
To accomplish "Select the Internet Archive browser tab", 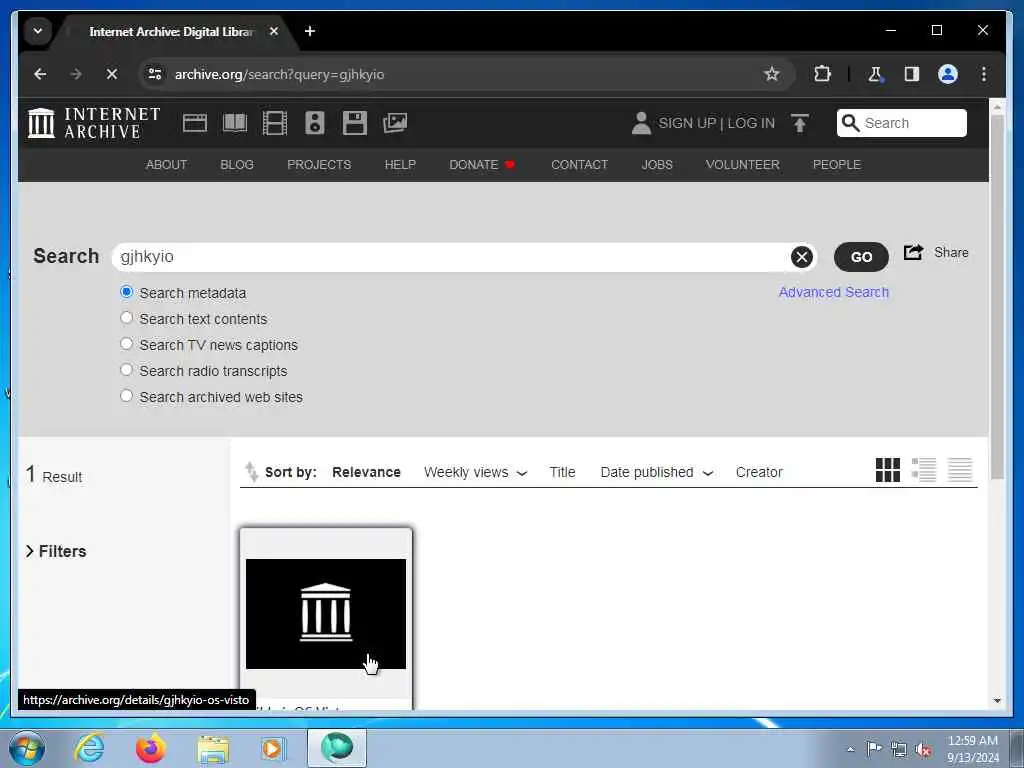I will pos(171,31).
